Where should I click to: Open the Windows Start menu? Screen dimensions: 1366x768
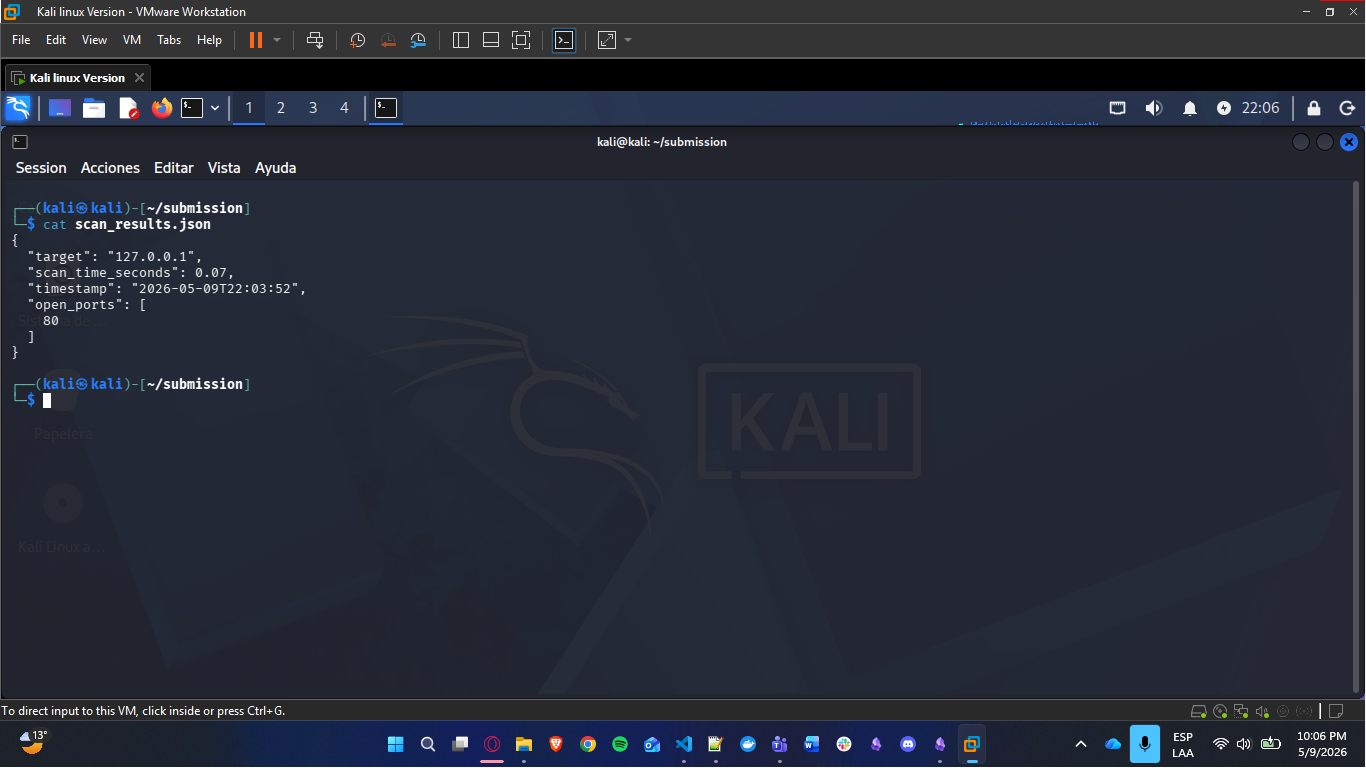click(395, 744)
